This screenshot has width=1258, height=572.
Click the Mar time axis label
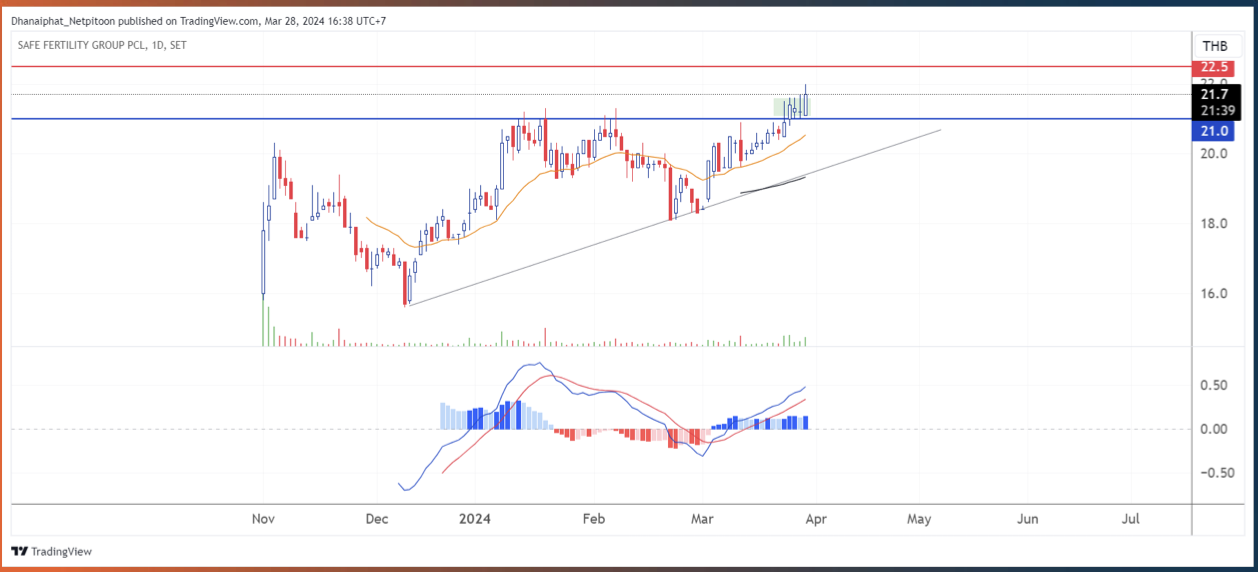tap(703, 519)
